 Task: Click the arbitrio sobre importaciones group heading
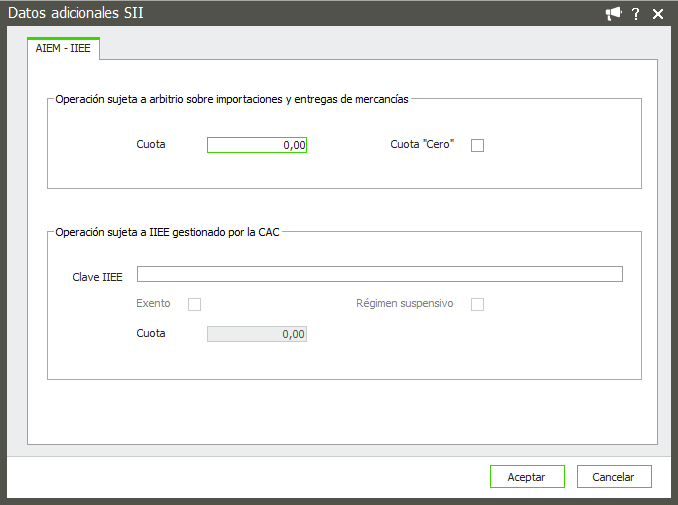pos(232,99)
